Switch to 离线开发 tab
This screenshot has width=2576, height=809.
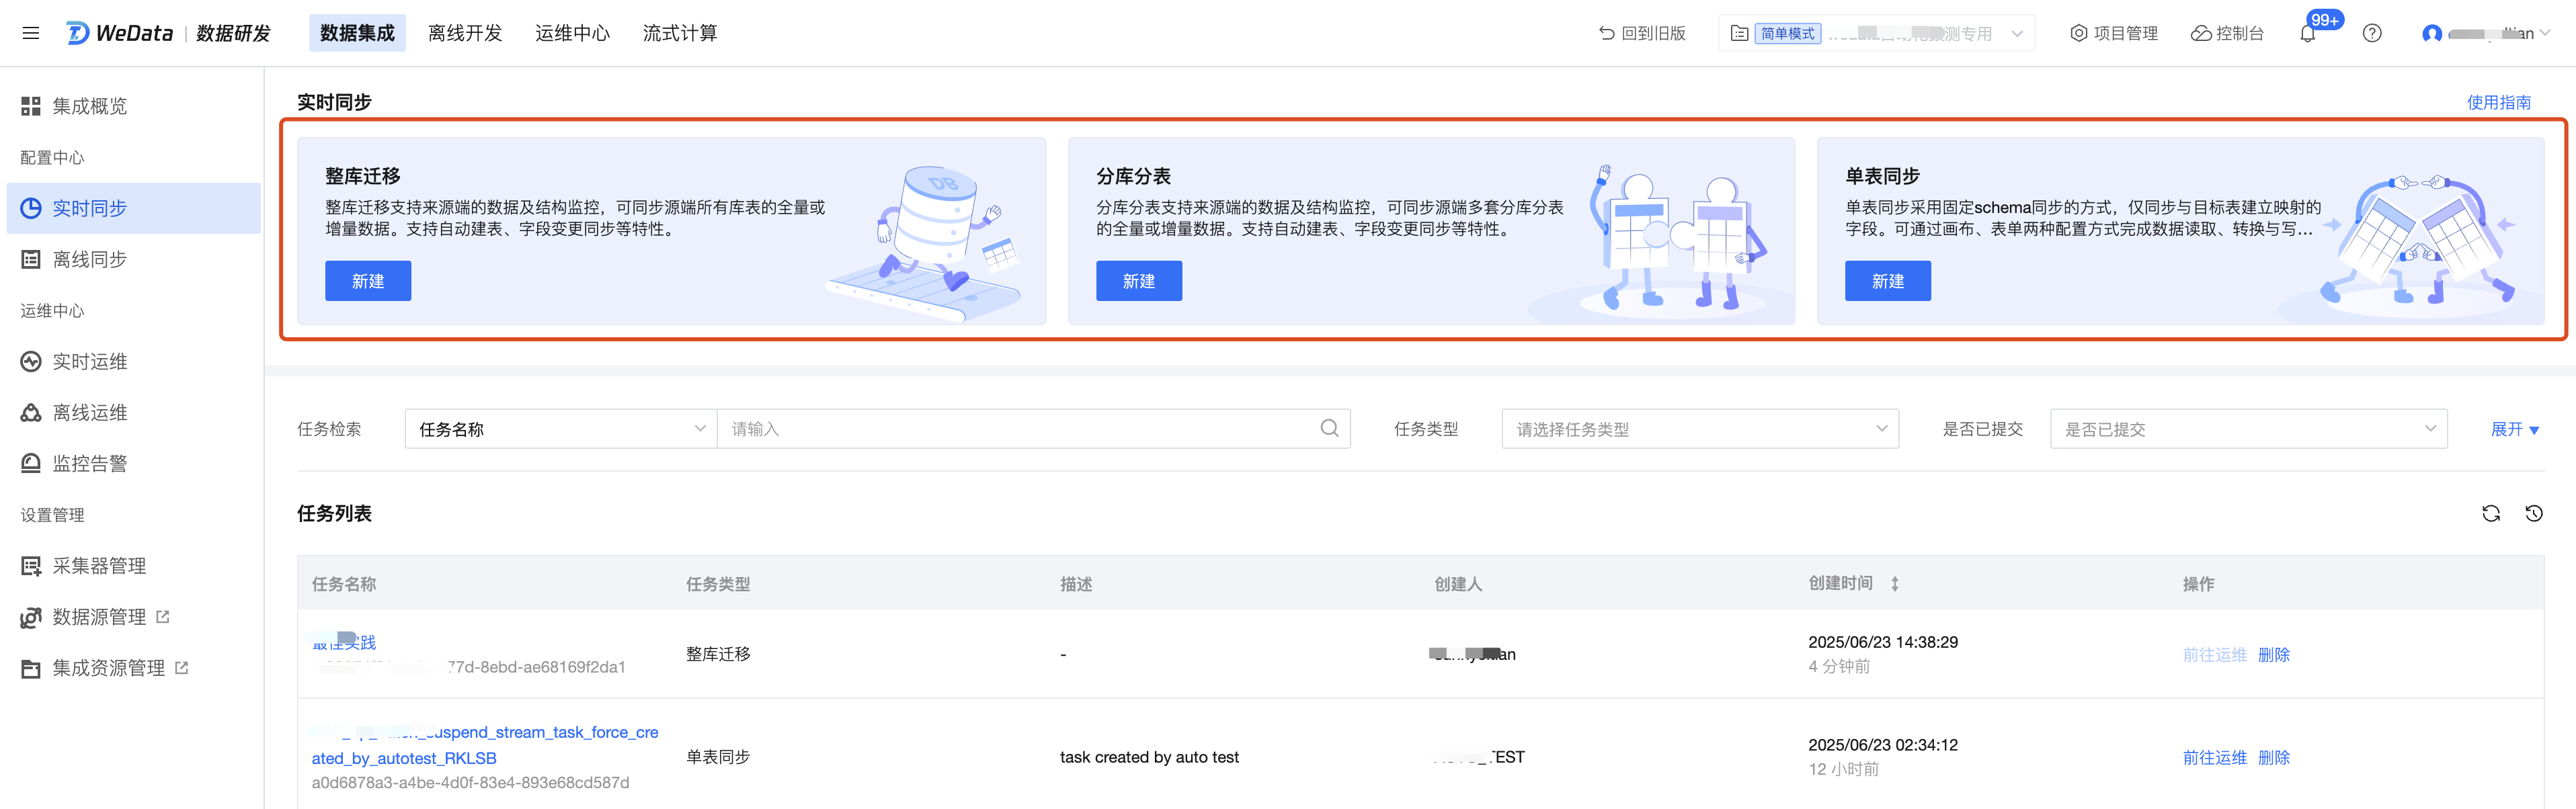point(465,33)
